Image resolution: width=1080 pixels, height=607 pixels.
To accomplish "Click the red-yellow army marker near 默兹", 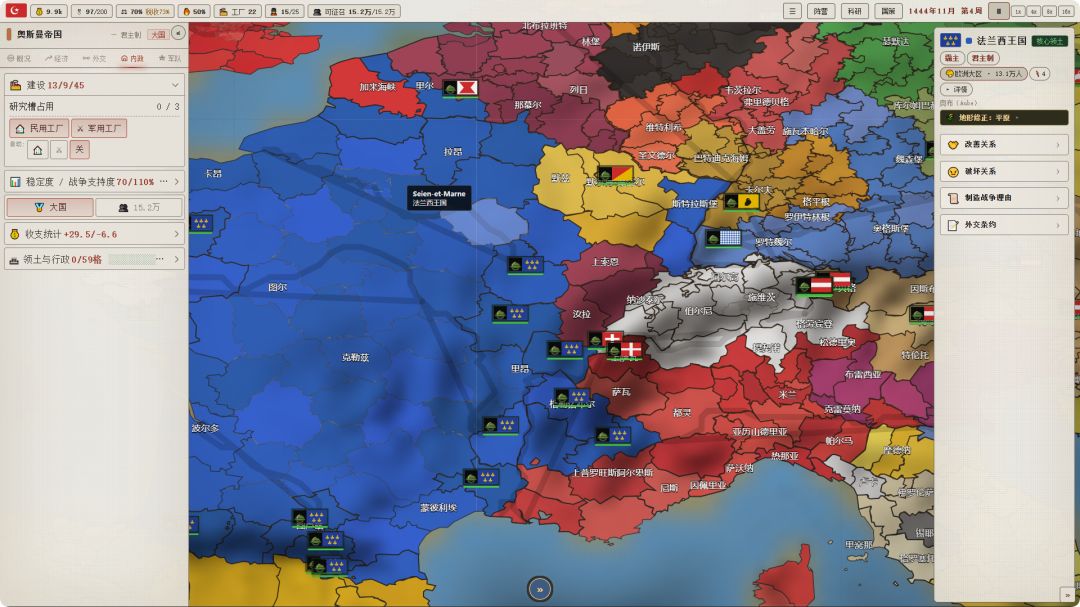I will click(615, 174).
